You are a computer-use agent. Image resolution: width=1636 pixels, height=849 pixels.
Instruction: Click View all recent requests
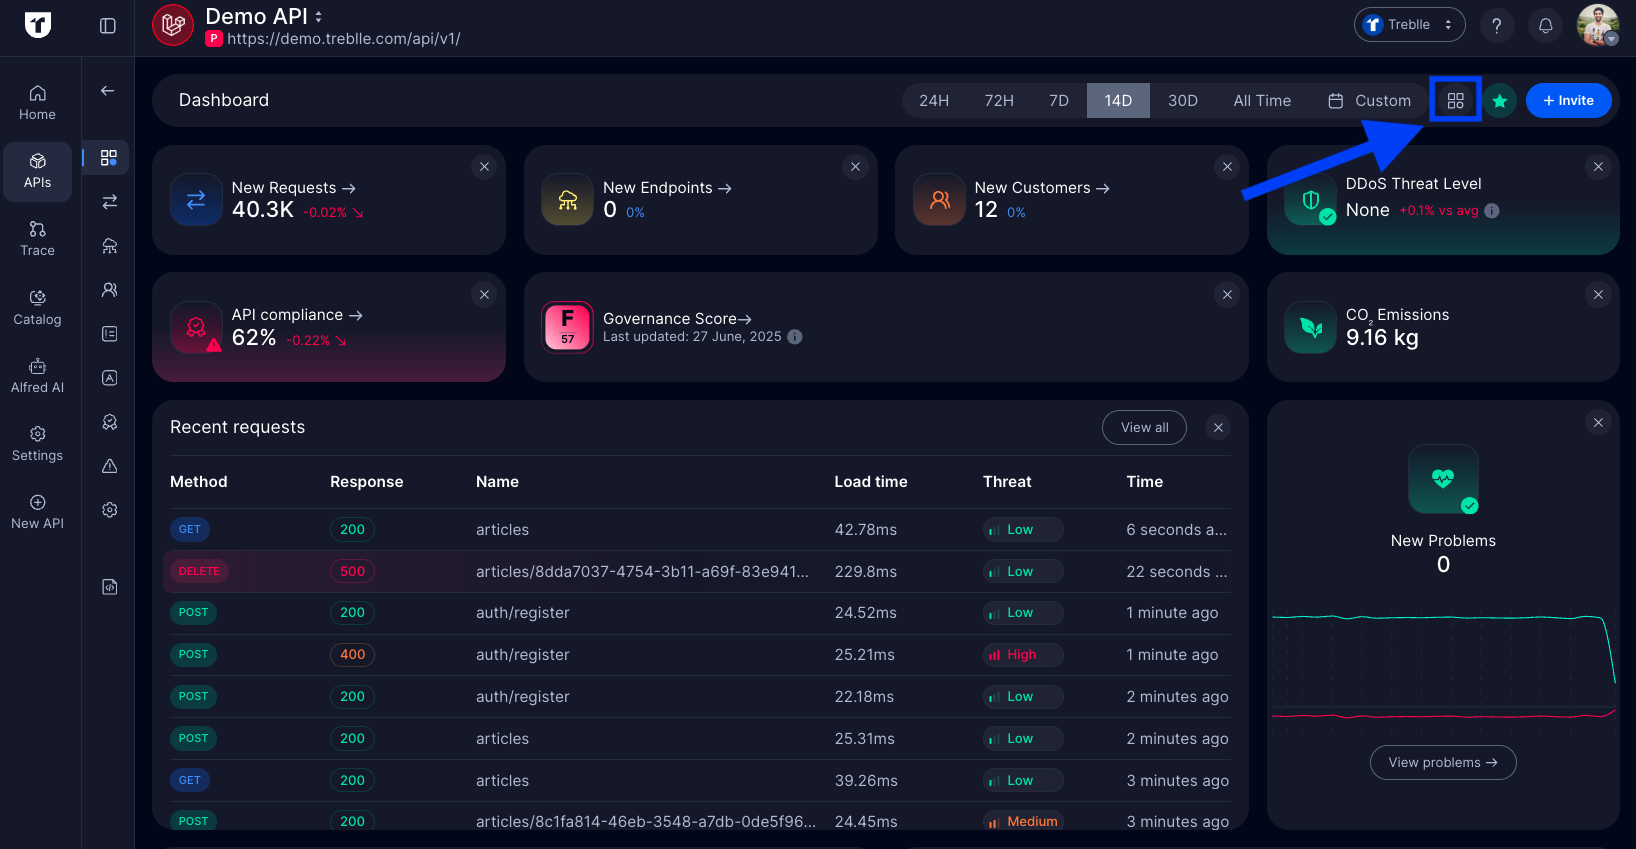click(x=1144, y=427)
